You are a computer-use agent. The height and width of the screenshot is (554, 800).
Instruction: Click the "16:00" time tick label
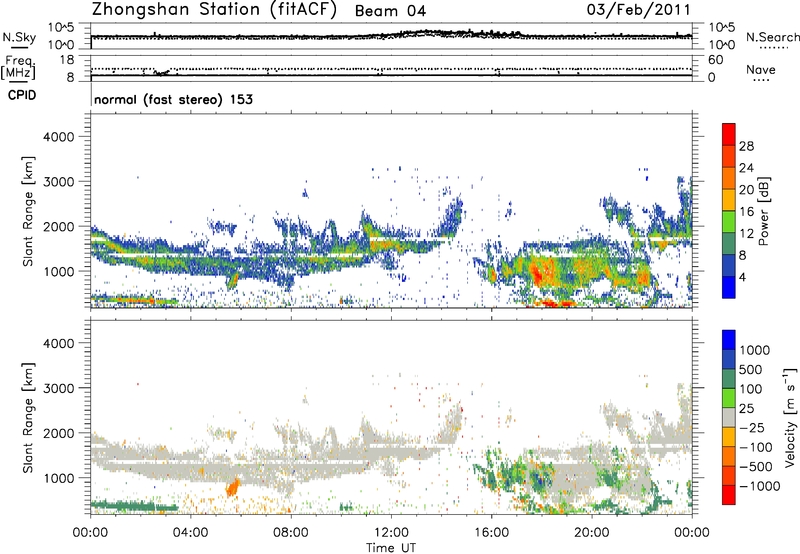(x=491, y=533)
